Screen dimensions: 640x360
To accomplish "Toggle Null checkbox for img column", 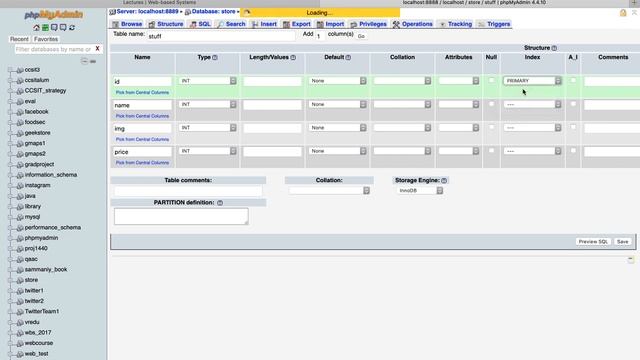I will [491, 127].
